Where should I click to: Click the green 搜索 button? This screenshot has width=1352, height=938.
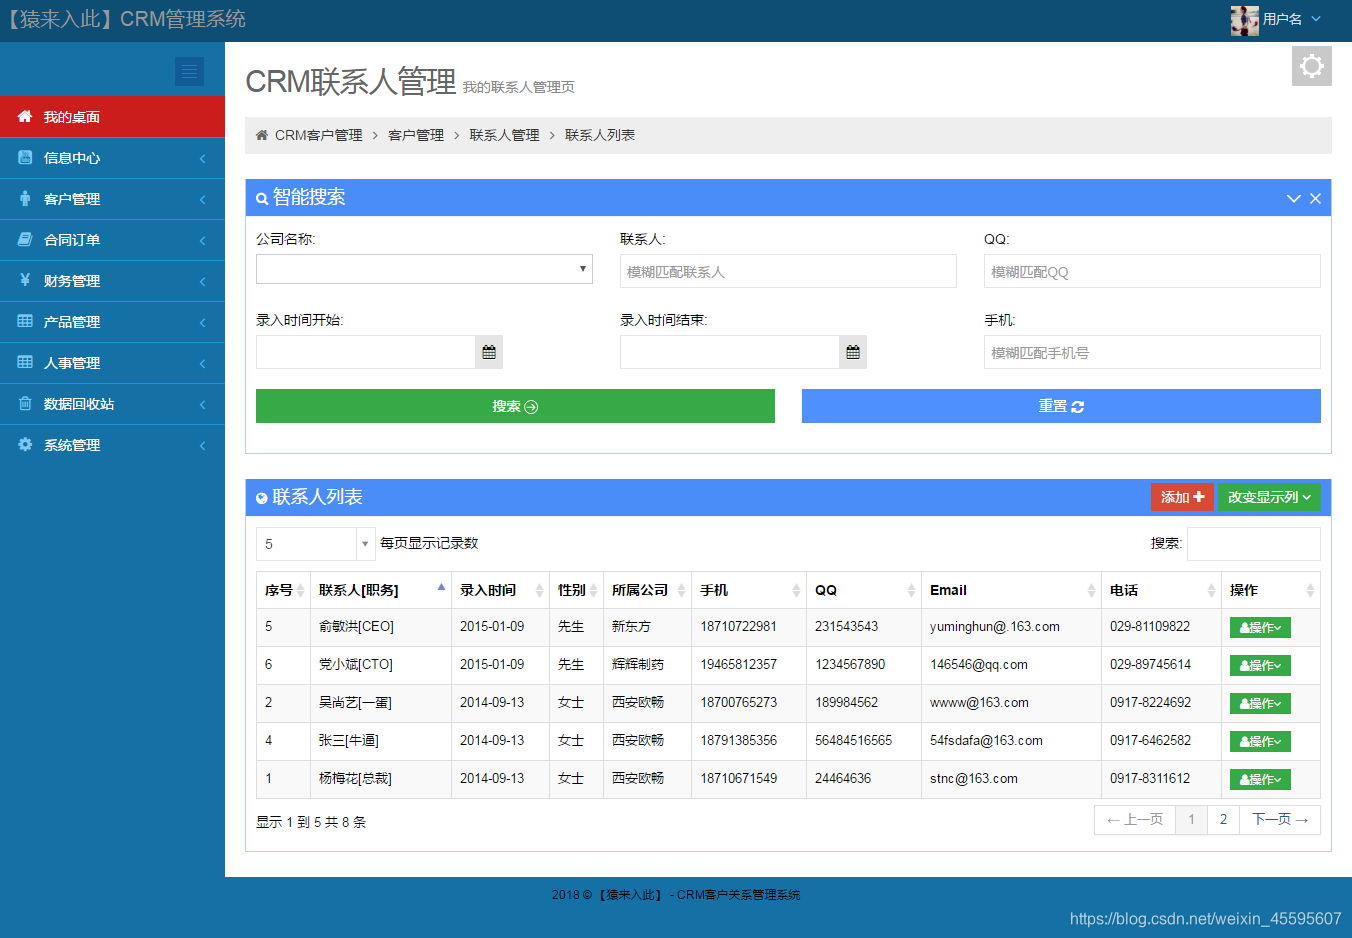515,406
